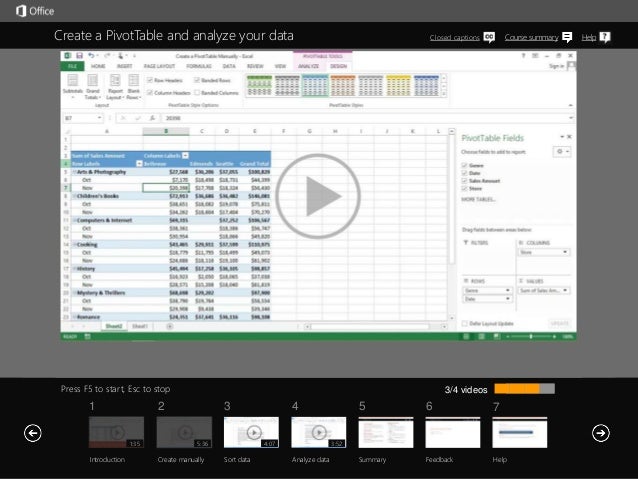The width and height of the screenshot is (638, 479).
Task: Open the Name Box dropdown
Action: [x=99, y=118]
